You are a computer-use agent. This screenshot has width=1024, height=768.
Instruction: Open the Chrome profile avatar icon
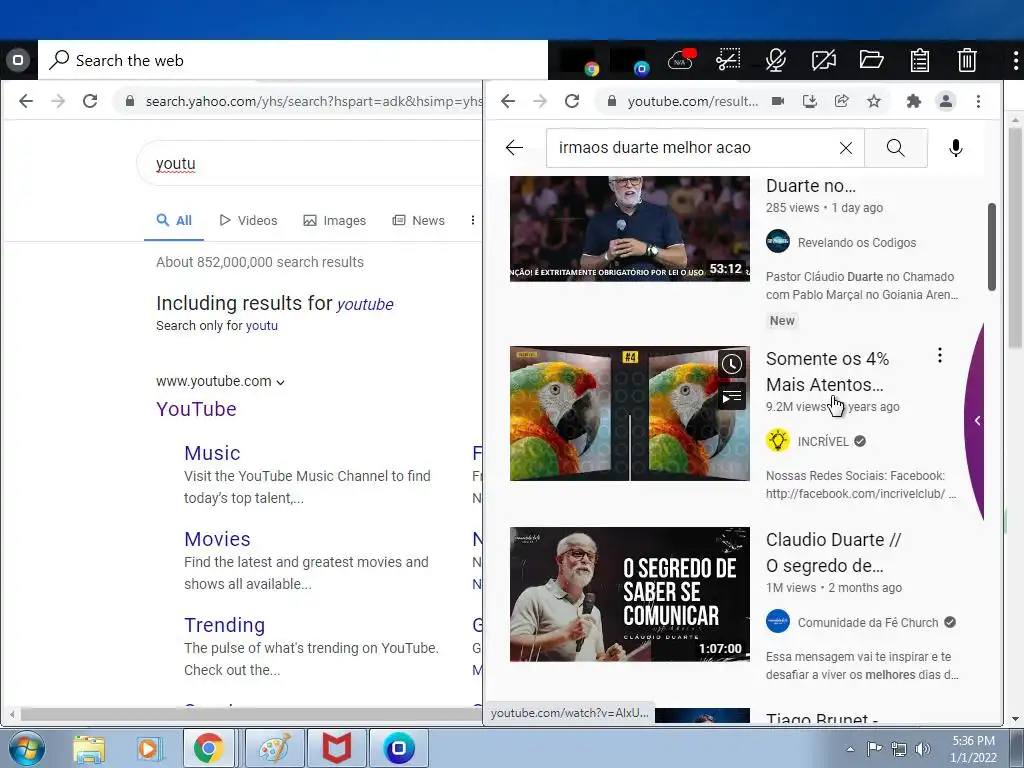tap(946, 101)
